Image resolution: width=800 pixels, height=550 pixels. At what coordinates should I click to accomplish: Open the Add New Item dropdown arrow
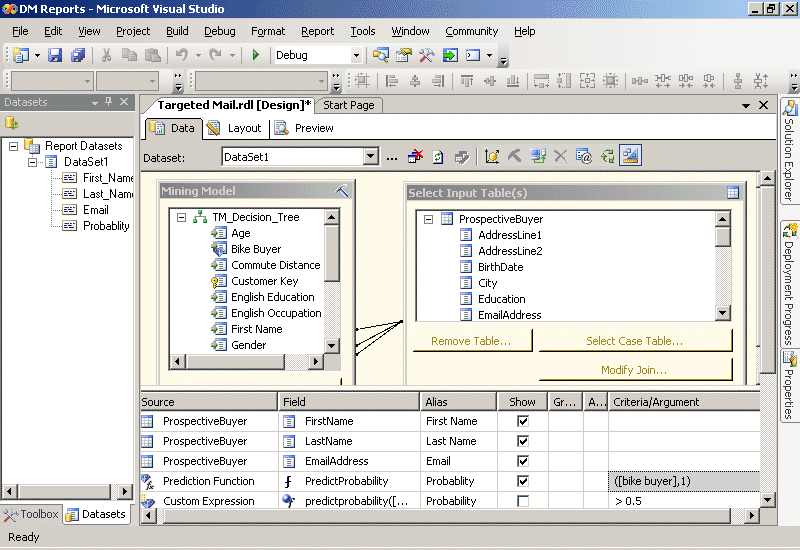37,55
